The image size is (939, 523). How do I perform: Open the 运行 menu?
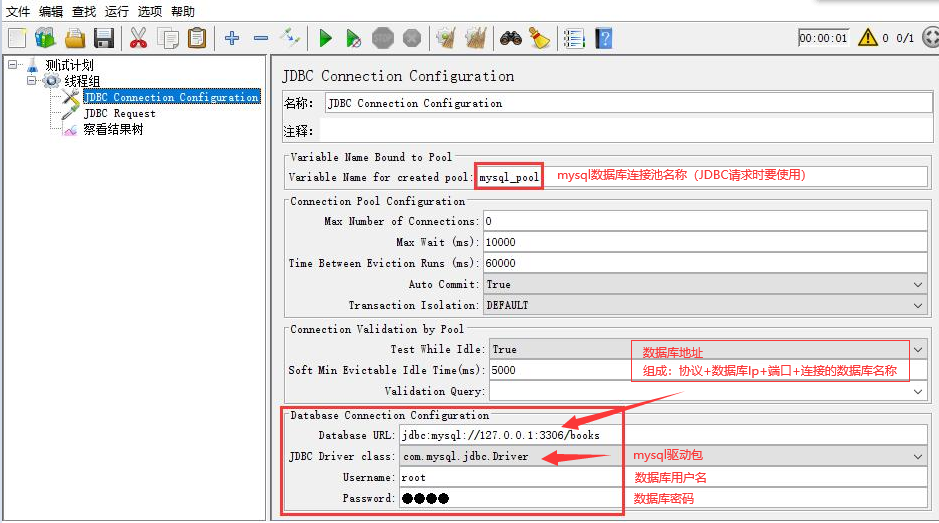[117, 12]
